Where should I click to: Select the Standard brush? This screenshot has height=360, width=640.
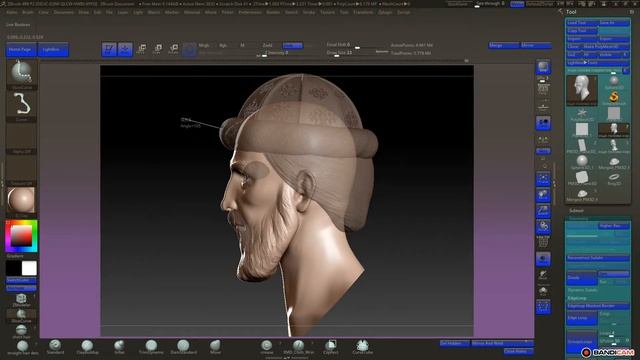(x=55, y=347)
